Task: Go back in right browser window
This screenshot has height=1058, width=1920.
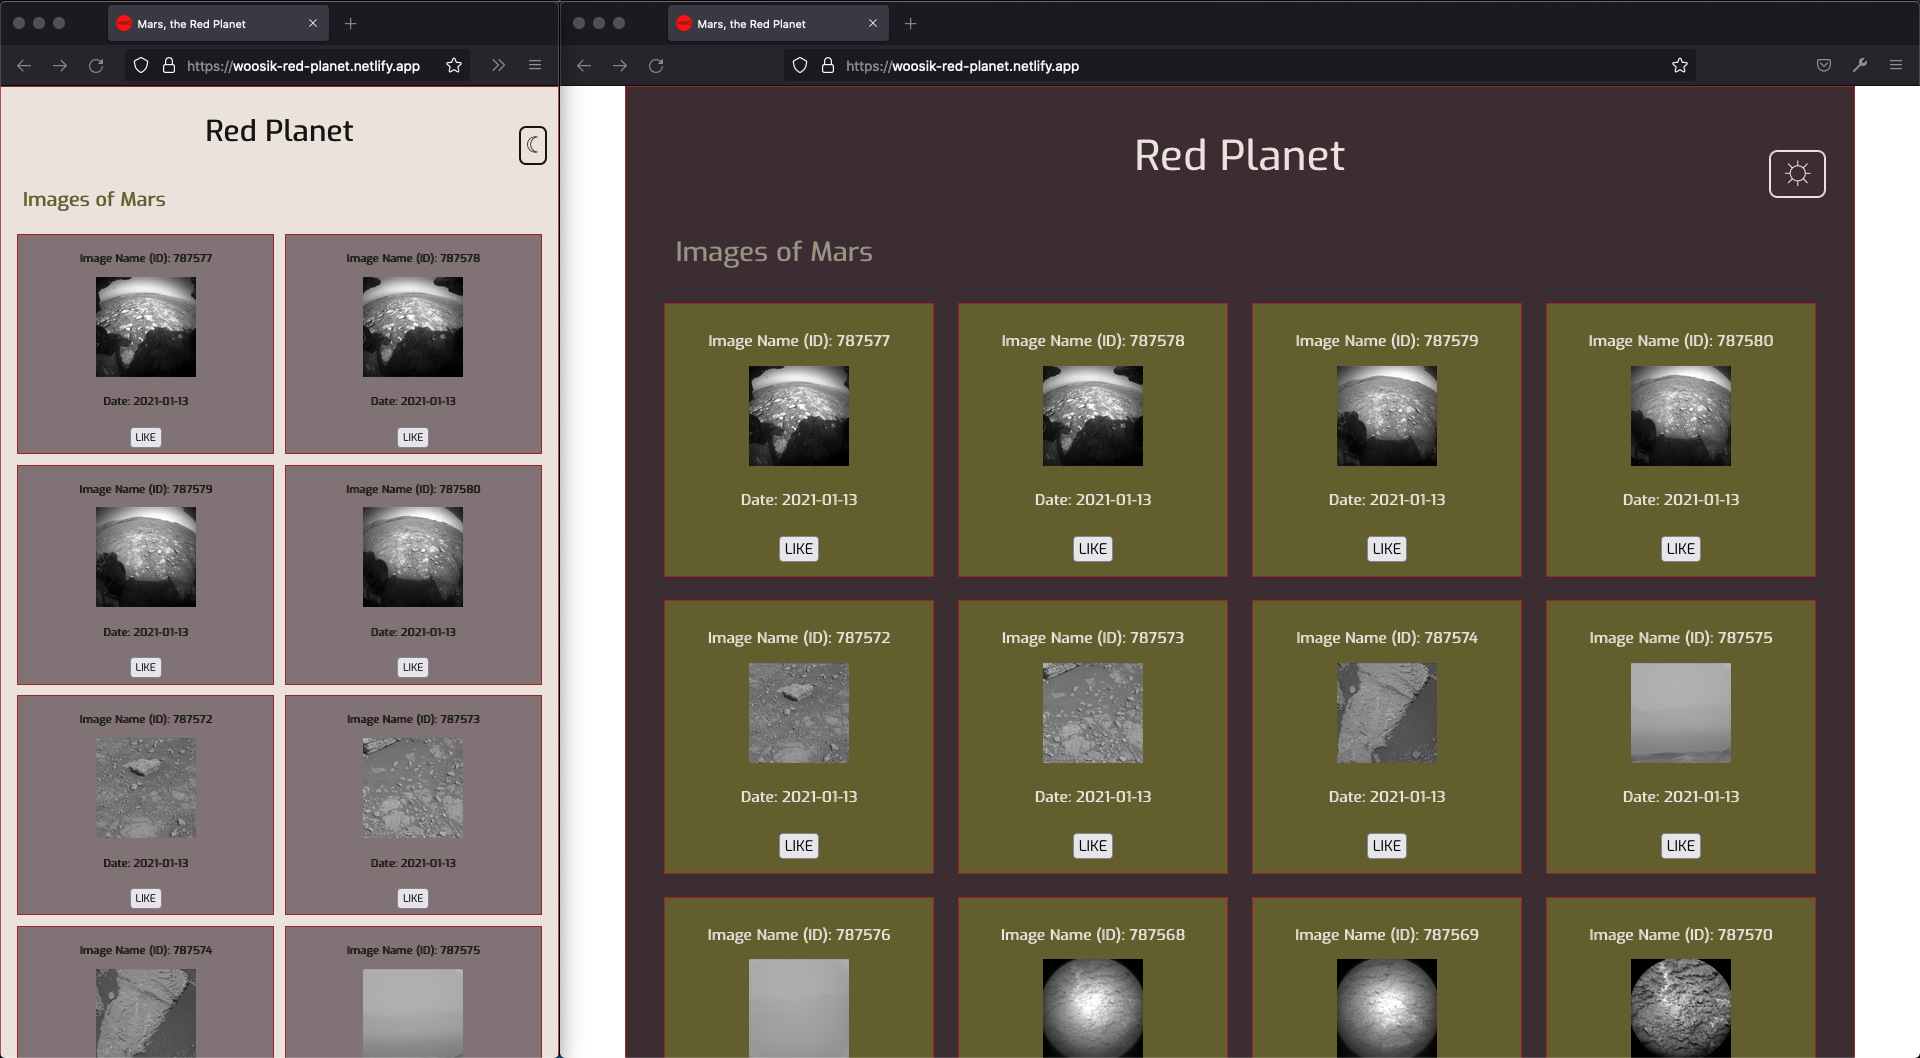Action: (584, 66)
